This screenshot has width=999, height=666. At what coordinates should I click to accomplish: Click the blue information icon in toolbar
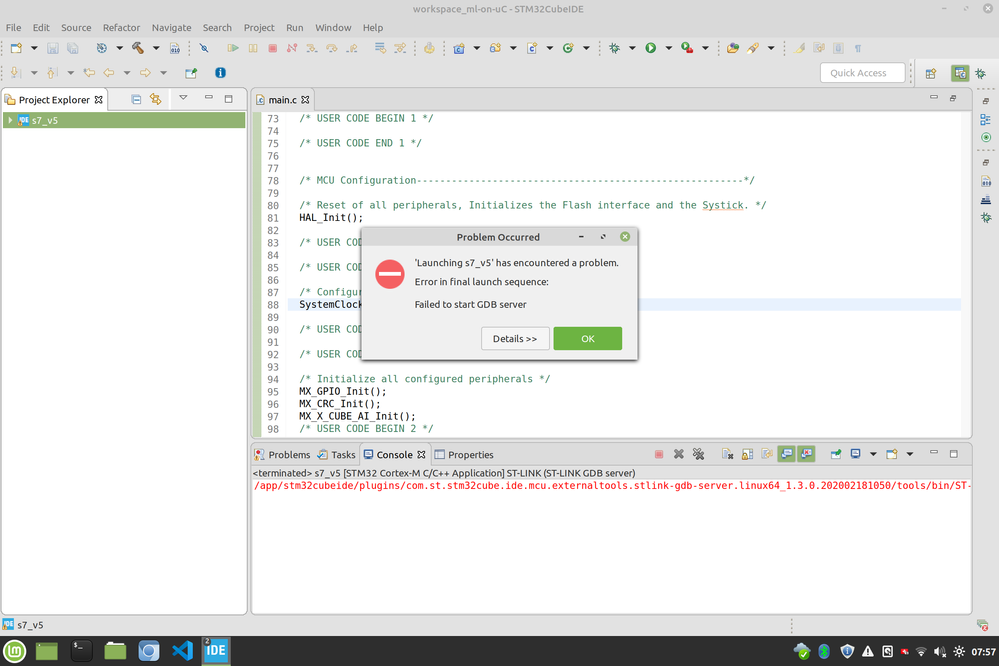(220, 73)
